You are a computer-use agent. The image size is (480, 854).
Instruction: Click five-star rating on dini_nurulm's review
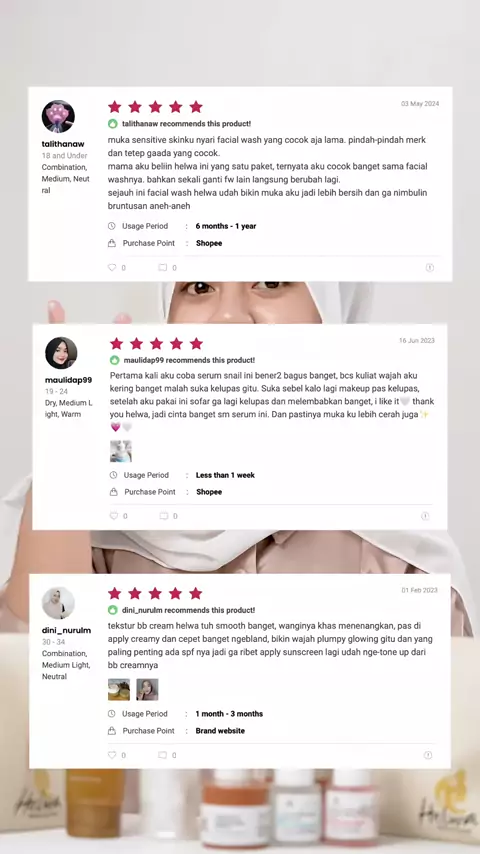(x=155, y=593)
